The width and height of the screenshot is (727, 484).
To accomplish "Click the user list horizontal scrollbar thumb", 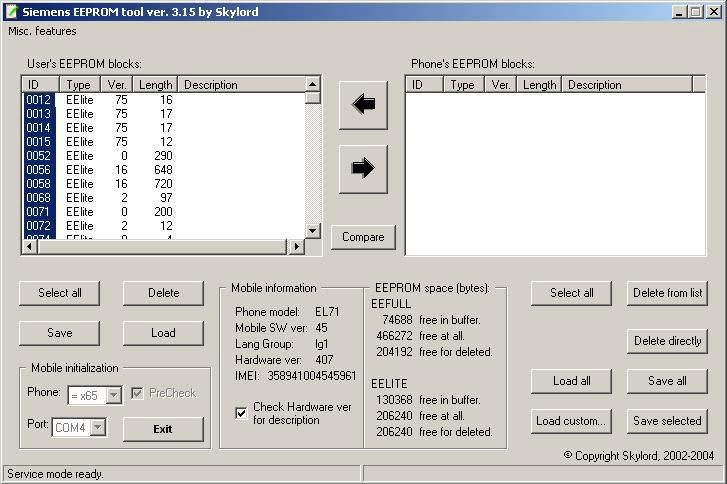I will click(x=162, y=247).
